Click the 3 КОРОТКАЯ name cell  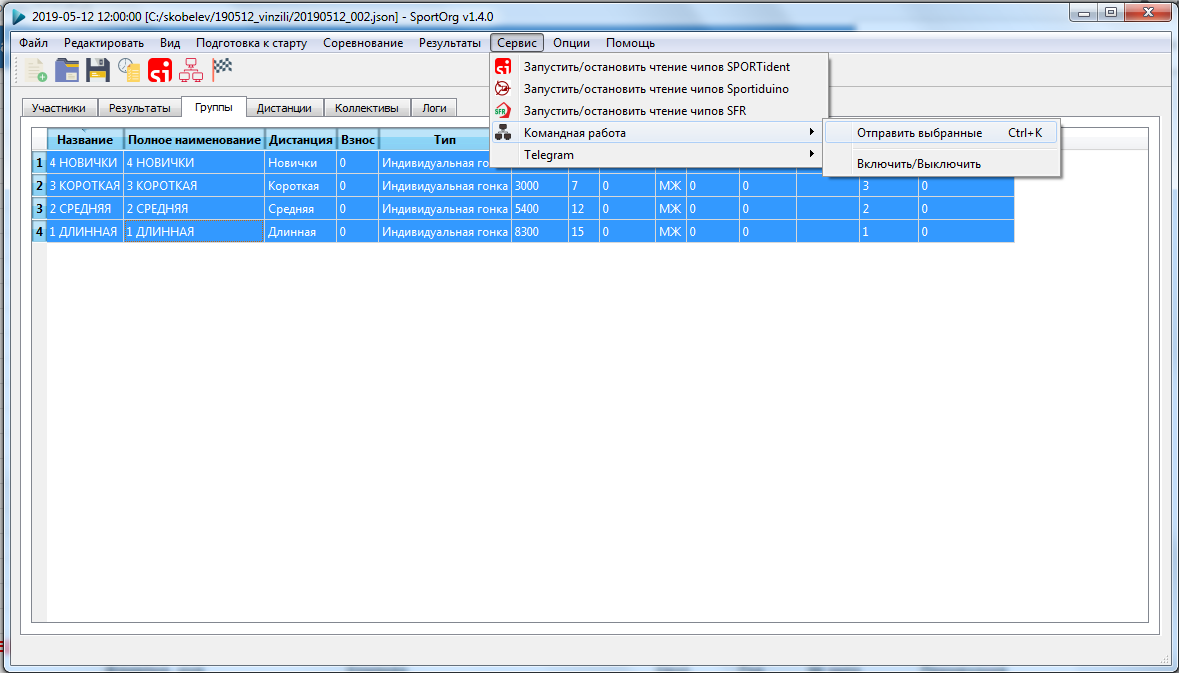click(x=85, y=186)
